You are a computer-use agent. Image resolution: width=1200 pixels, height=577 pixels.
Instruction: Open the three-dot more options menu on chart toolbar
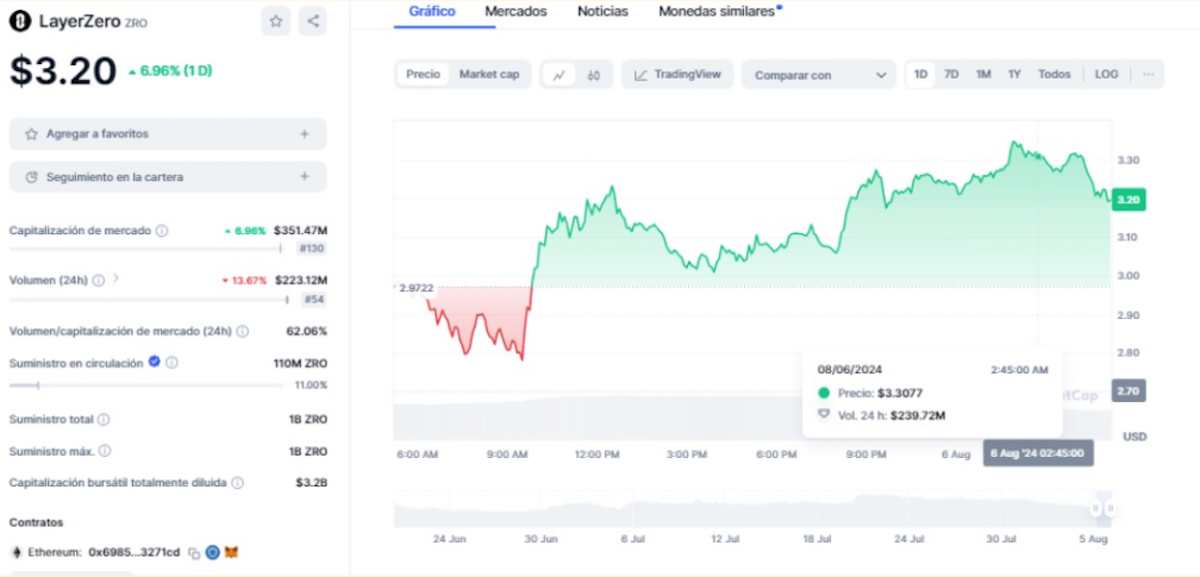click(x=1148, y=74)
